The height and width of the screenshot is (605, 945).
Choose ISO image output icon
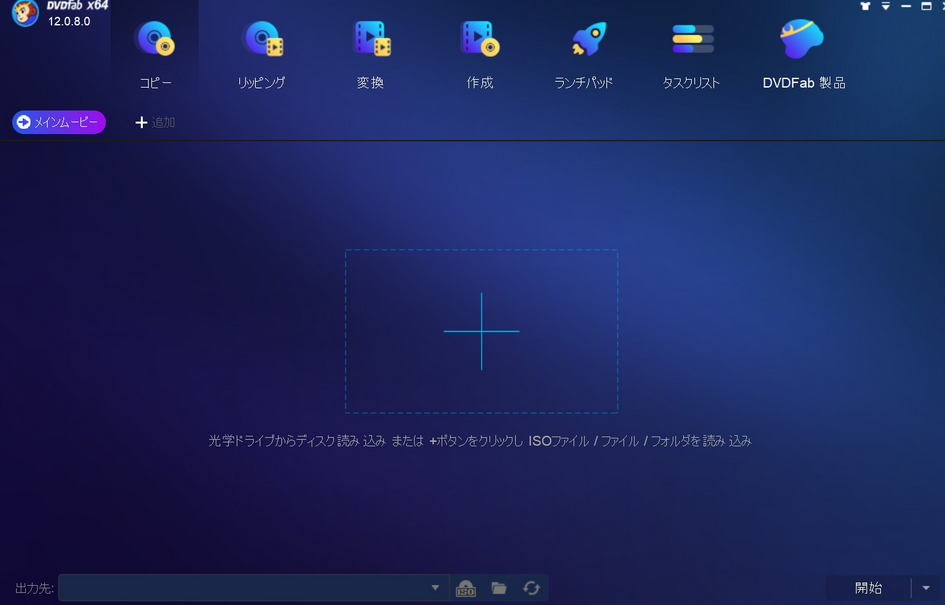pyautogui.click(x=465, y=588)
